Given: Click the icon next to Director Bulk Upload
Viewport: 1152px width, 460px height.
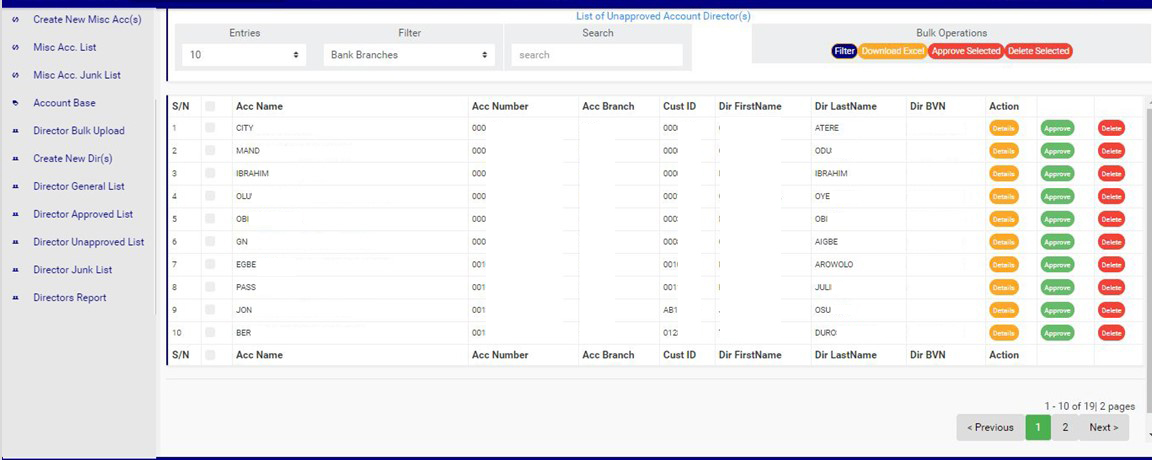Looking at the screenshot, I should click(15, 131).
